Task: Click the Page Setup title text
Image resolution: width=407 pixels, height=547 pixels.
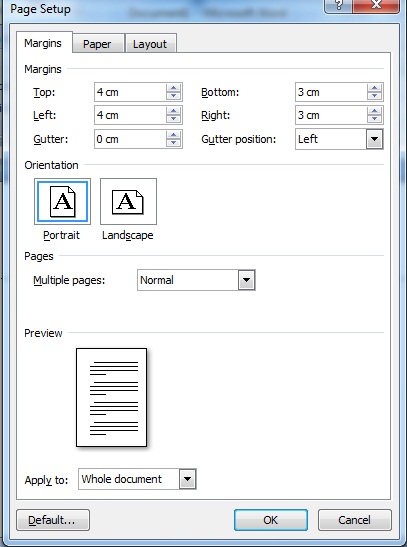Action: [x=40, y=9]
